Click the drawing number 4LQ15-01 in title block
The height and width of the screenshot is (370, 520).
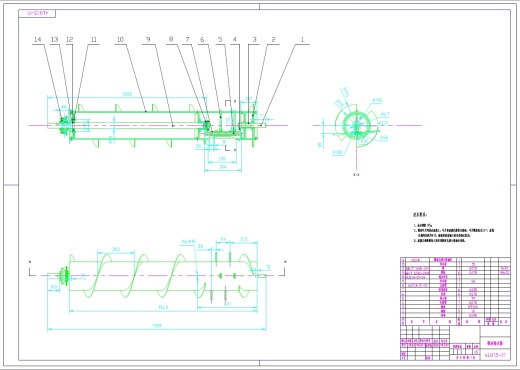click(495, 355)
